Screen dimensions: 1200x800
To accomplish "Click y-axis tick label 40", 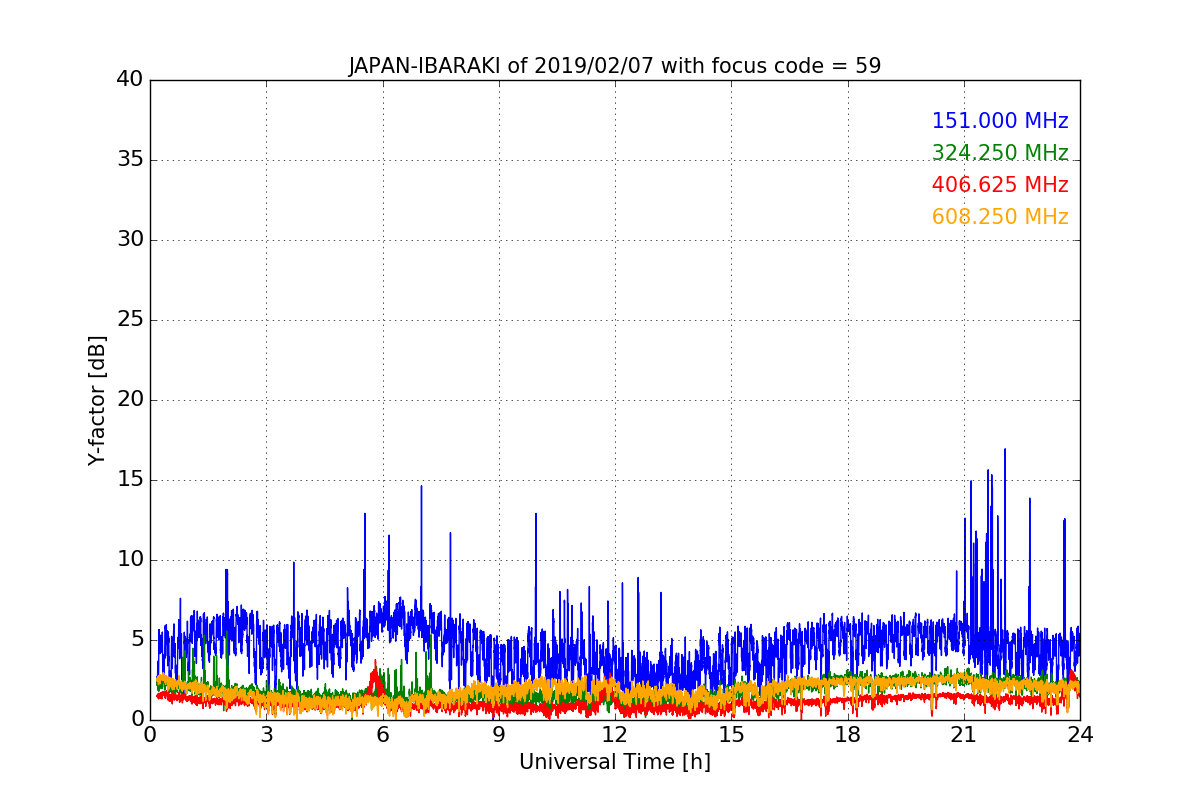I will (x=130, y=79).
